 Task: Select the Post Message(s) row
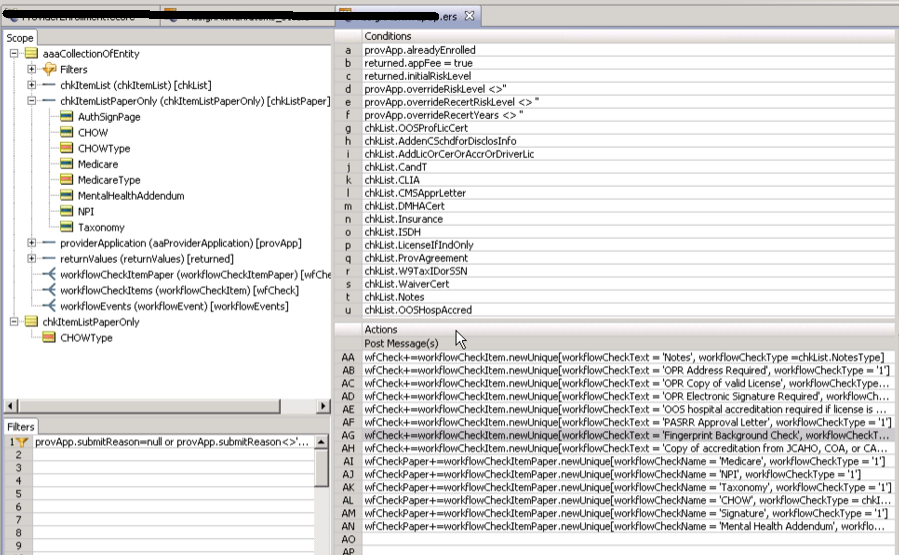click(628, 343)
